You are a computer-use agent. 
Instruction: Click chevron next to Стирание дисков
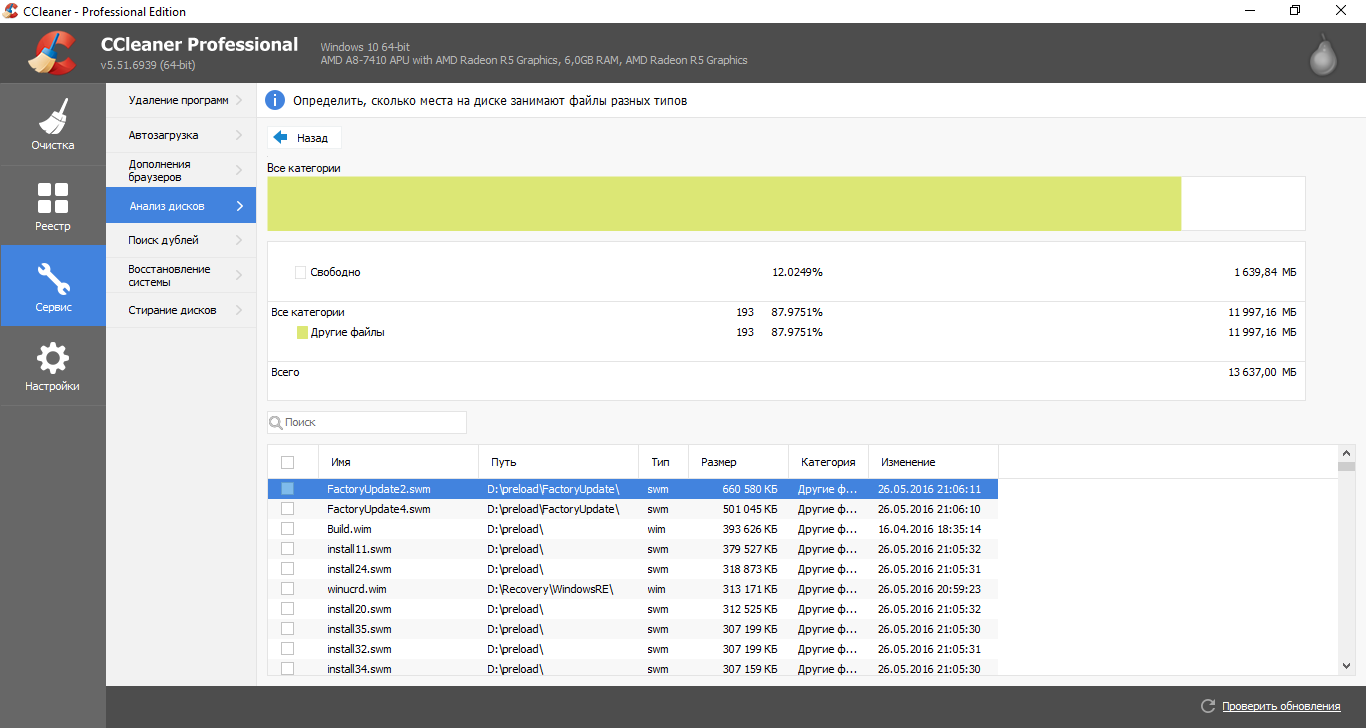click(239, 310)
